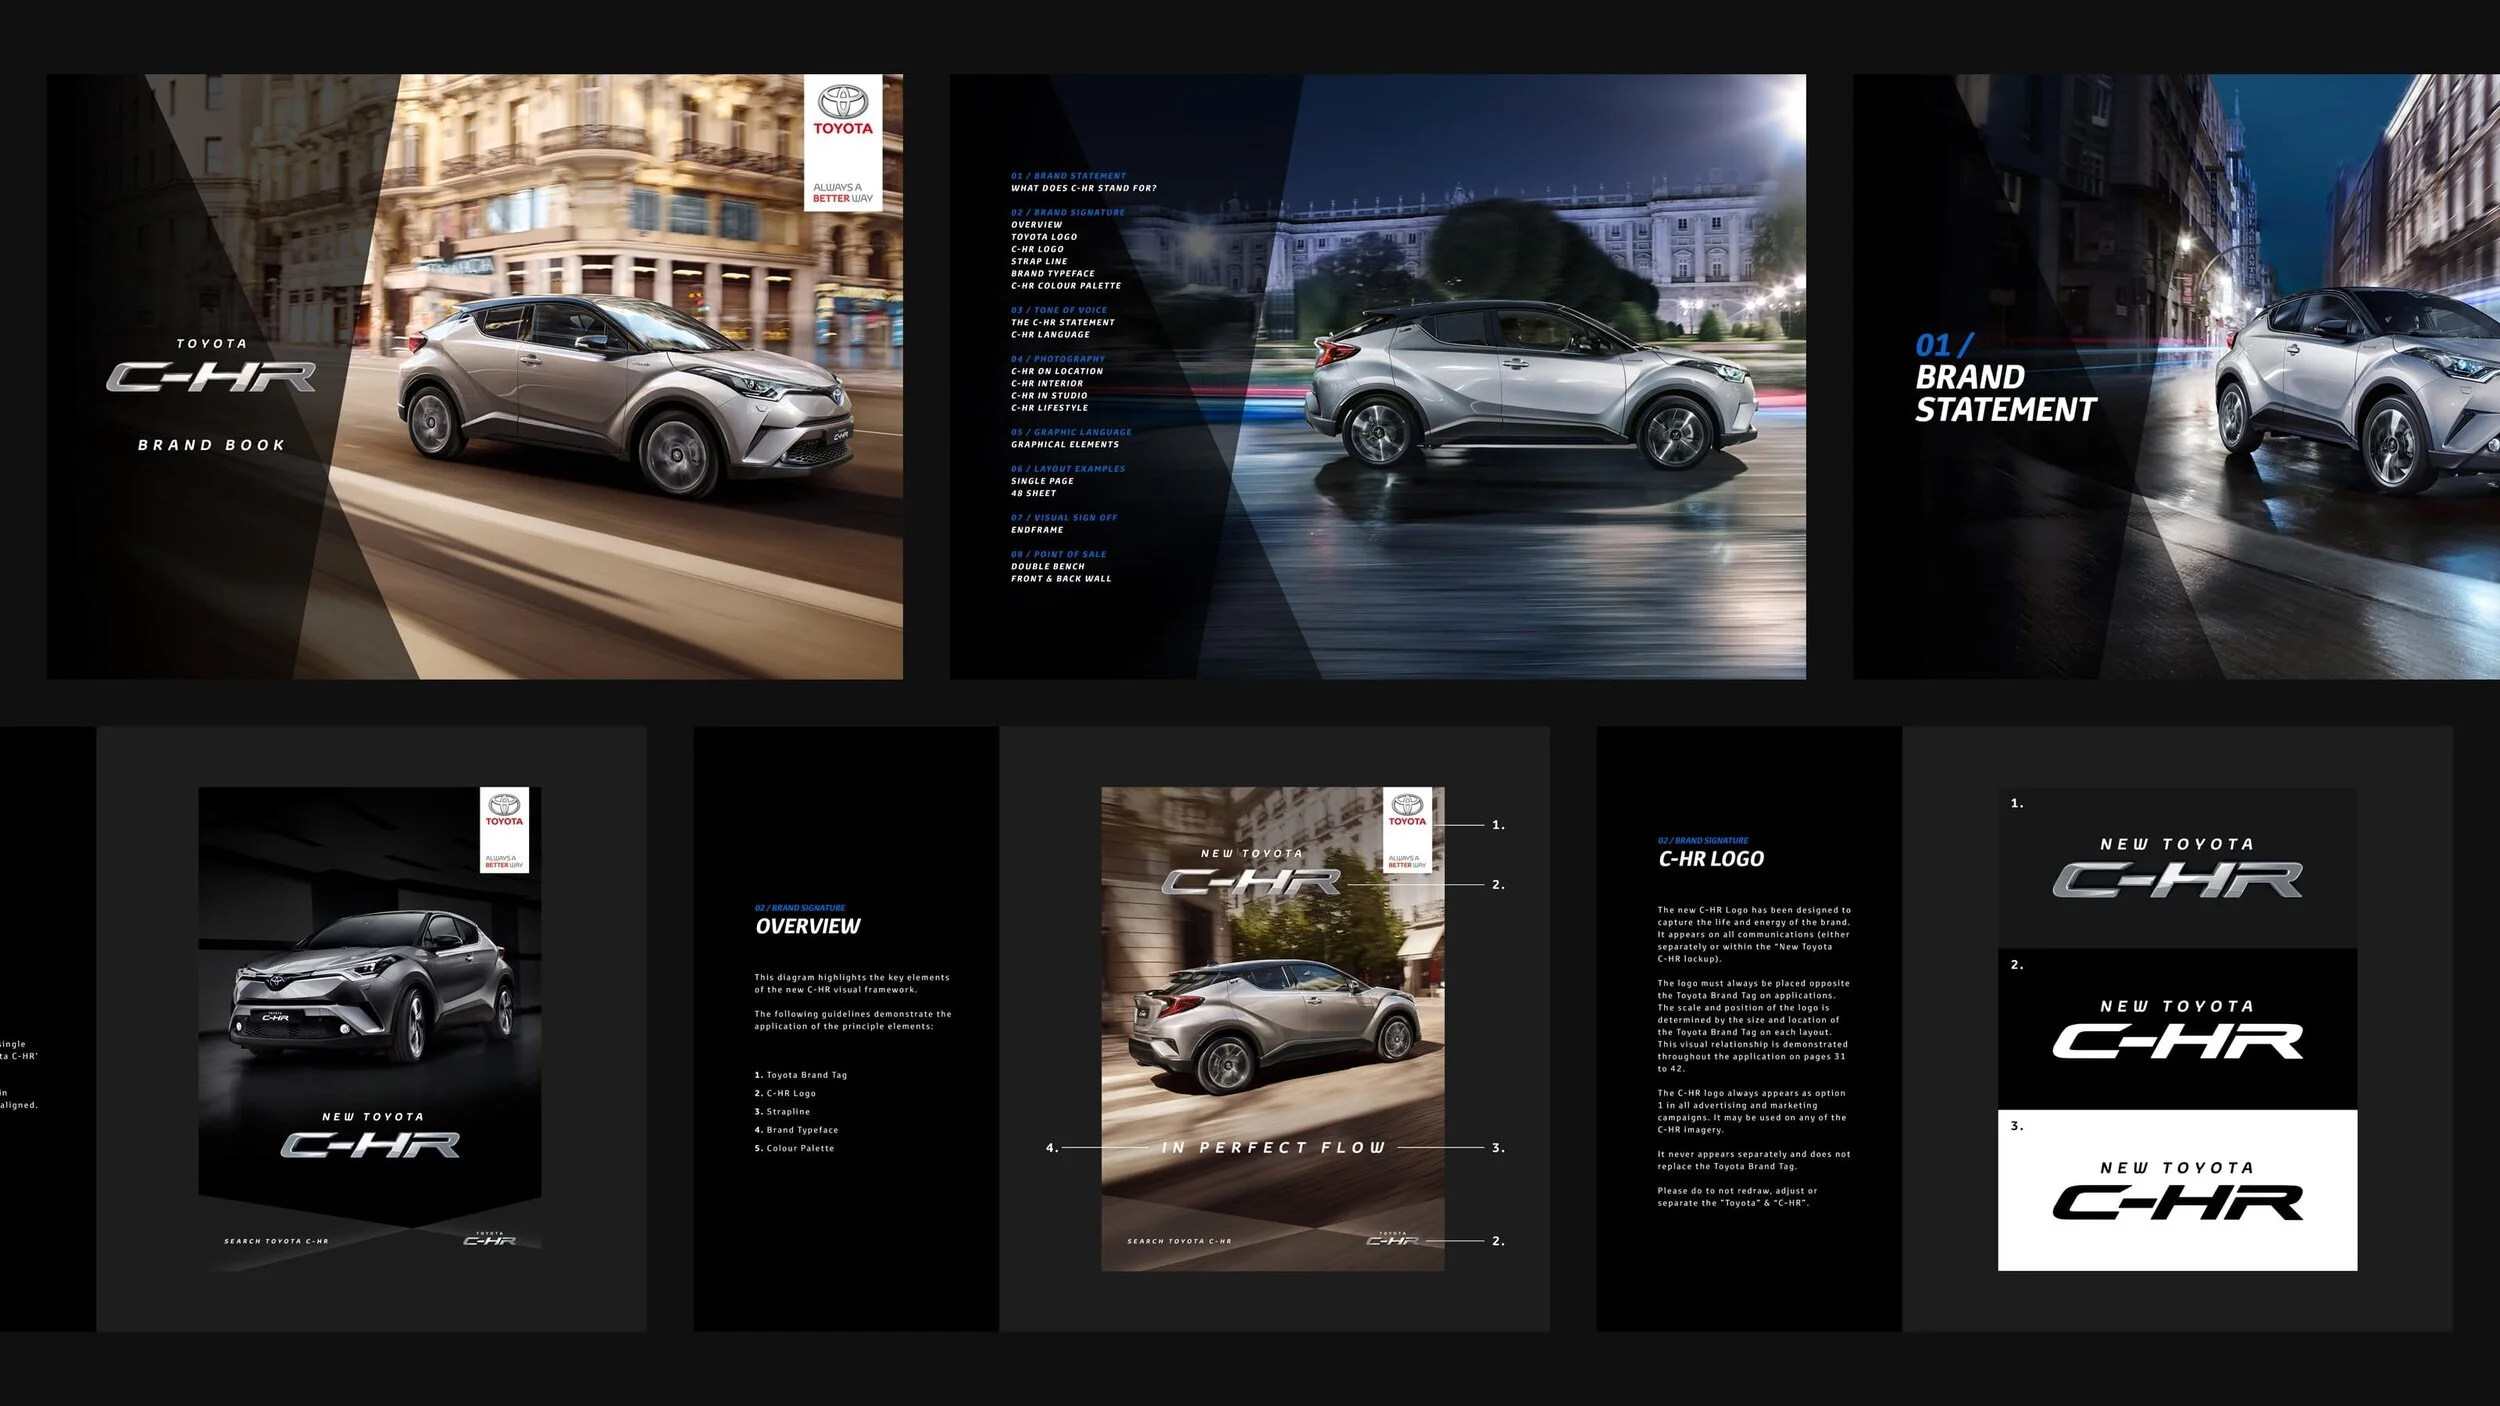Click 'C-HR LANGUAGE' contents entry
Image resolution: width=2500 pixels, height=1406 pixels.
pyautogui.click(x=1050, y=335)
